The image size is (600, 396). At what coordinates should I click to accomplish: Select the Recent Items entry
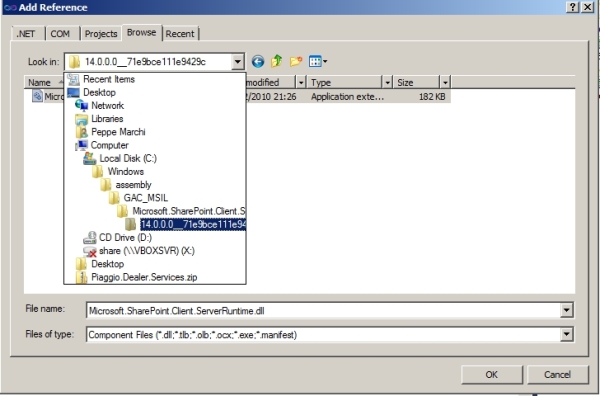109,79
